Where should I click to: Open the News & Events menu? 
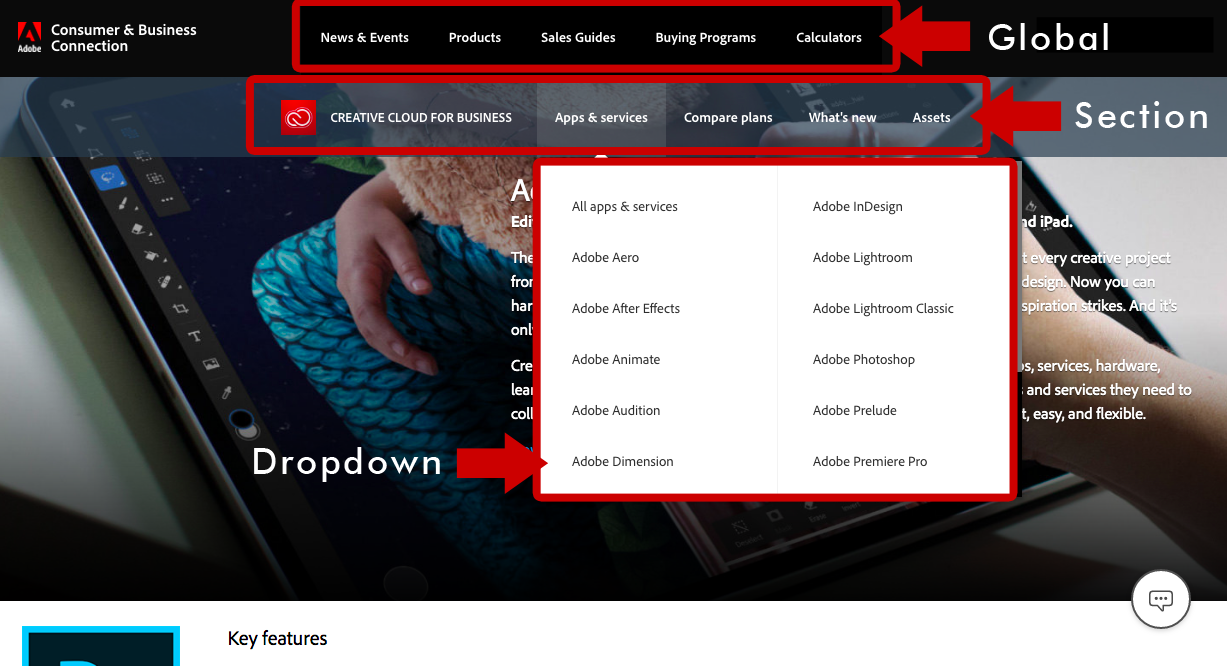[364, 38]
